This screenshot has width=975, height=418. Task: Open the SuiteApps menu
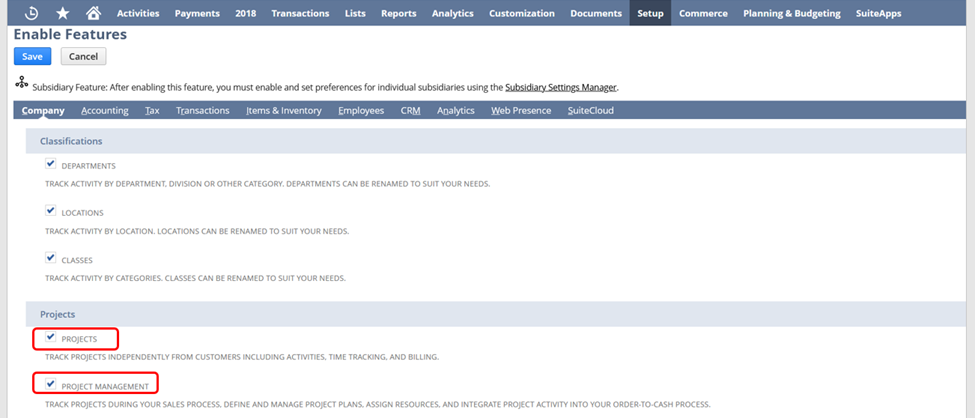878,13
